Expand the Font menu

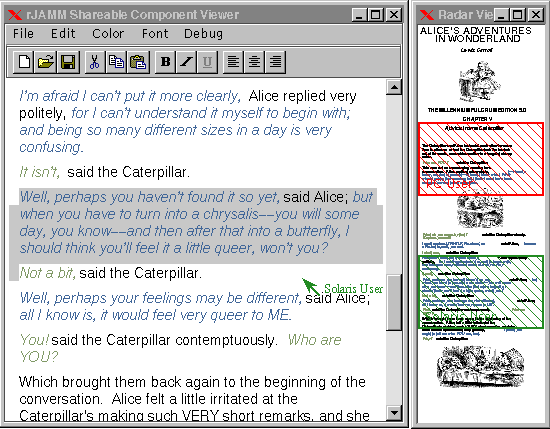(155, 34)
